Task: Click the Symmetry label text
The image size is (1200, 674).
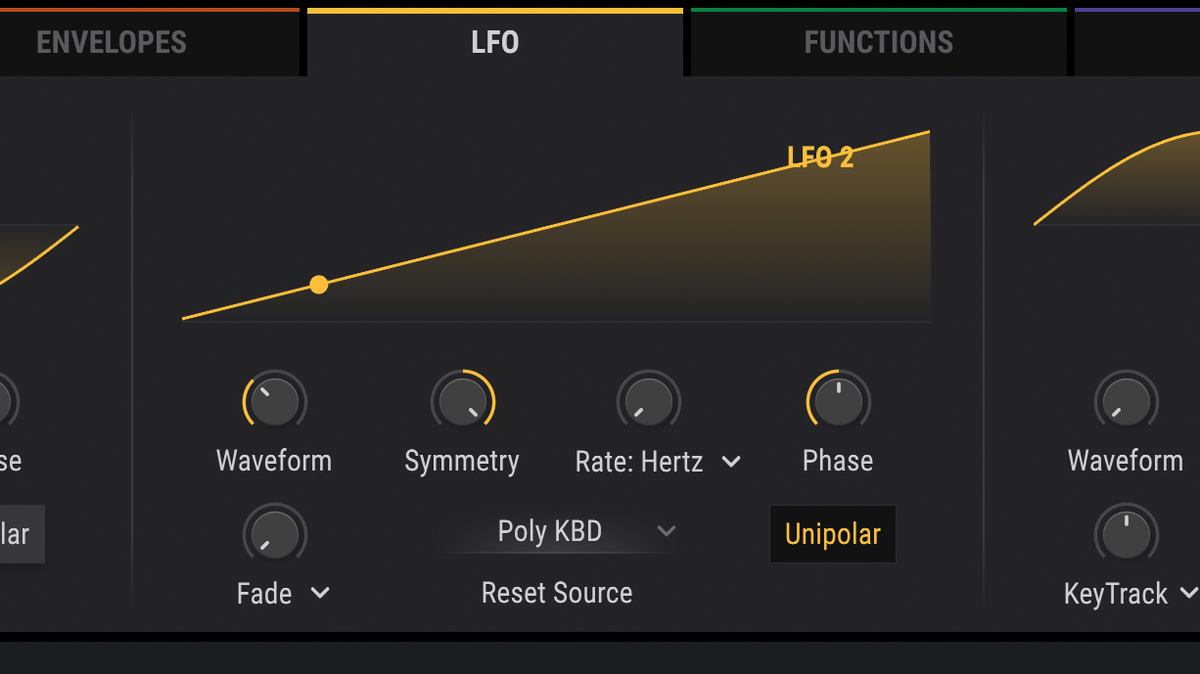Action: point(462,461)
